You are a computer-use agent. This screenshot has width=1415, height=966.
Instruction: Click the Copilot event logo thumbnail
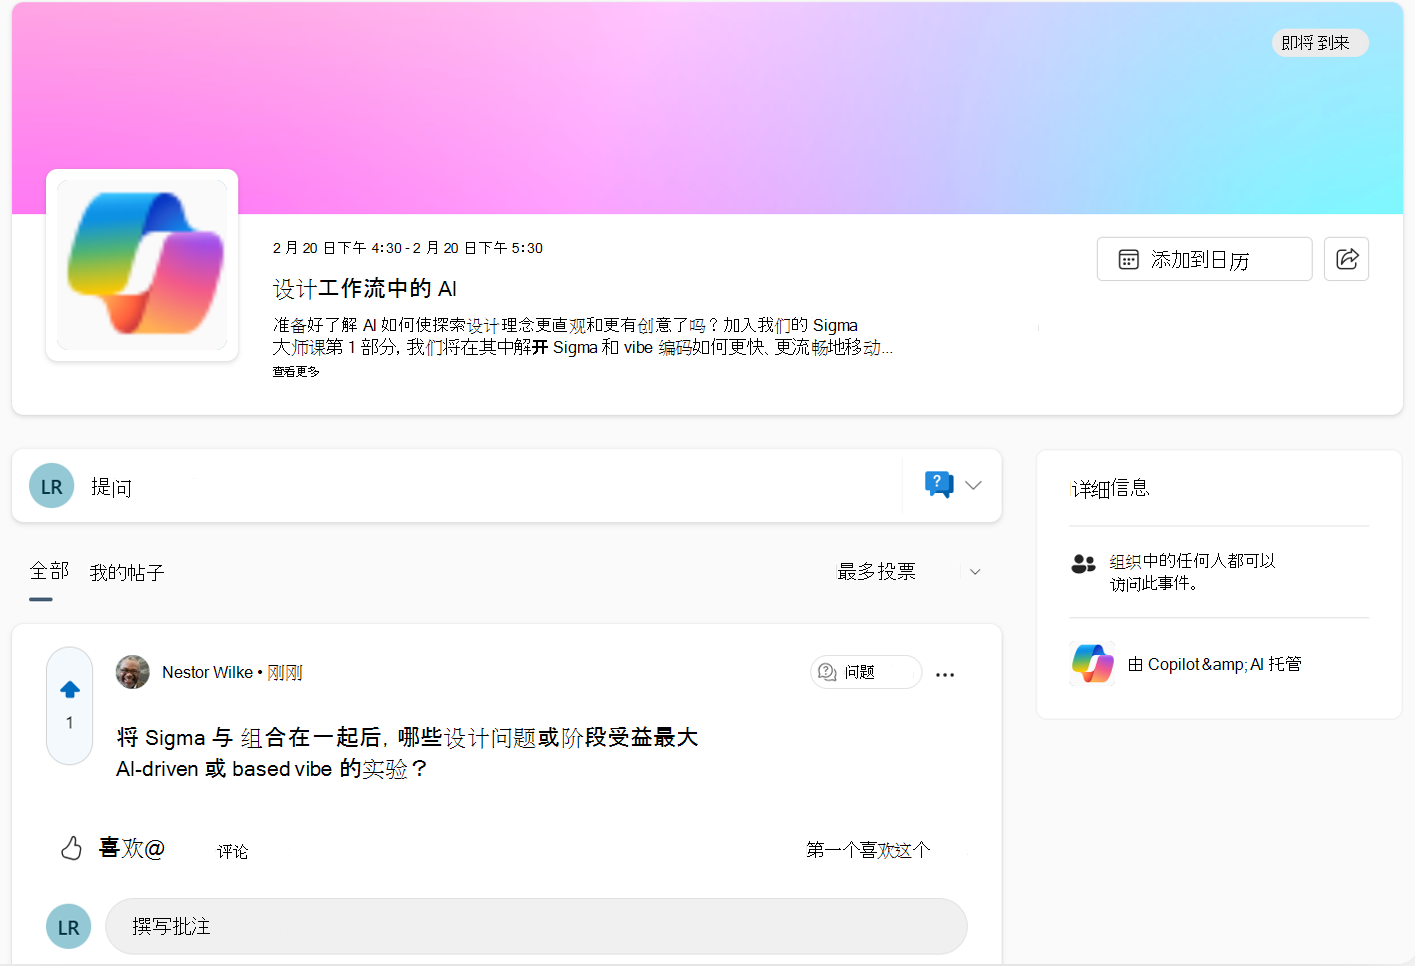pyautogui.click(x=142, y=265)
